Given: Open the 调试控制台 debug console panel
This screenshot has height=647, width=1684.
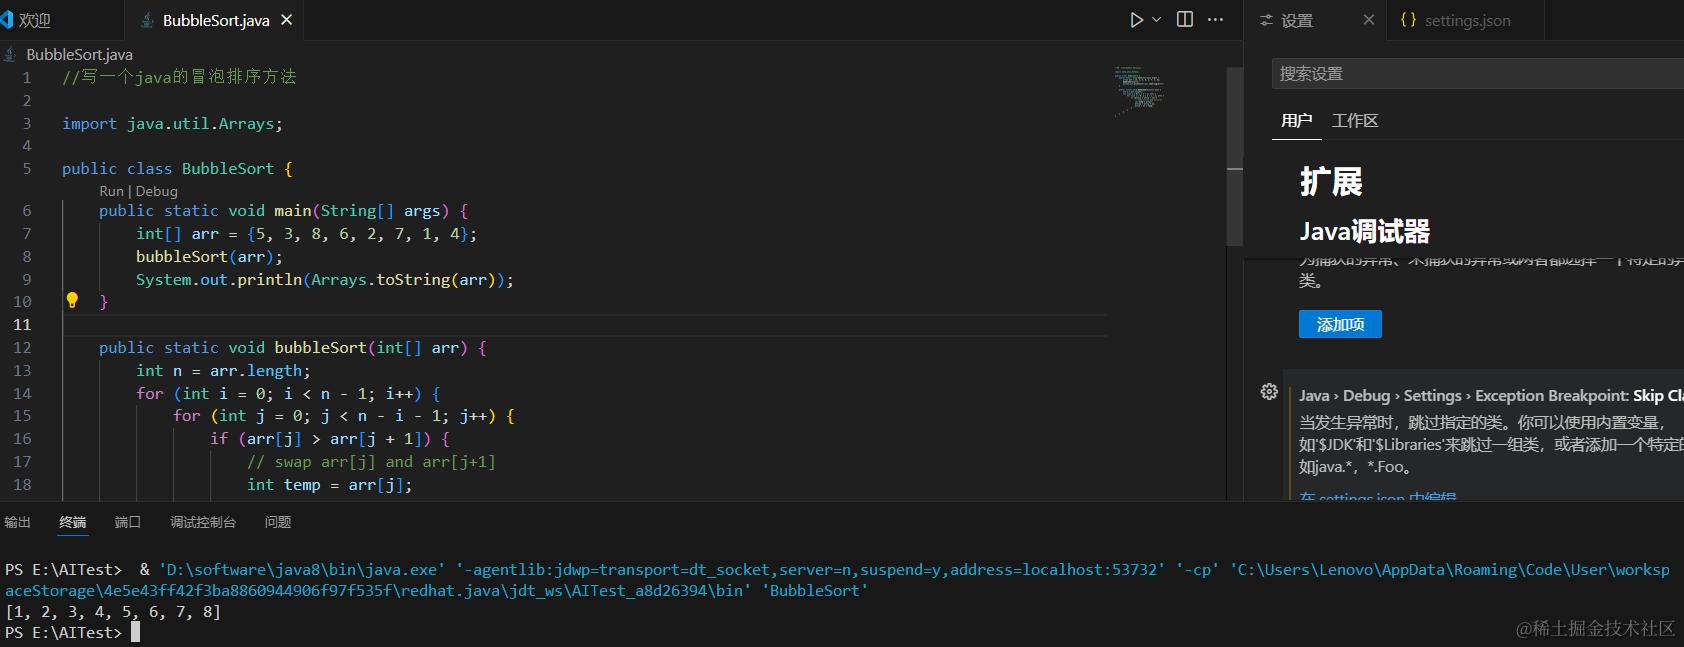Looking at the screenshot, I should tap(203, 522).
